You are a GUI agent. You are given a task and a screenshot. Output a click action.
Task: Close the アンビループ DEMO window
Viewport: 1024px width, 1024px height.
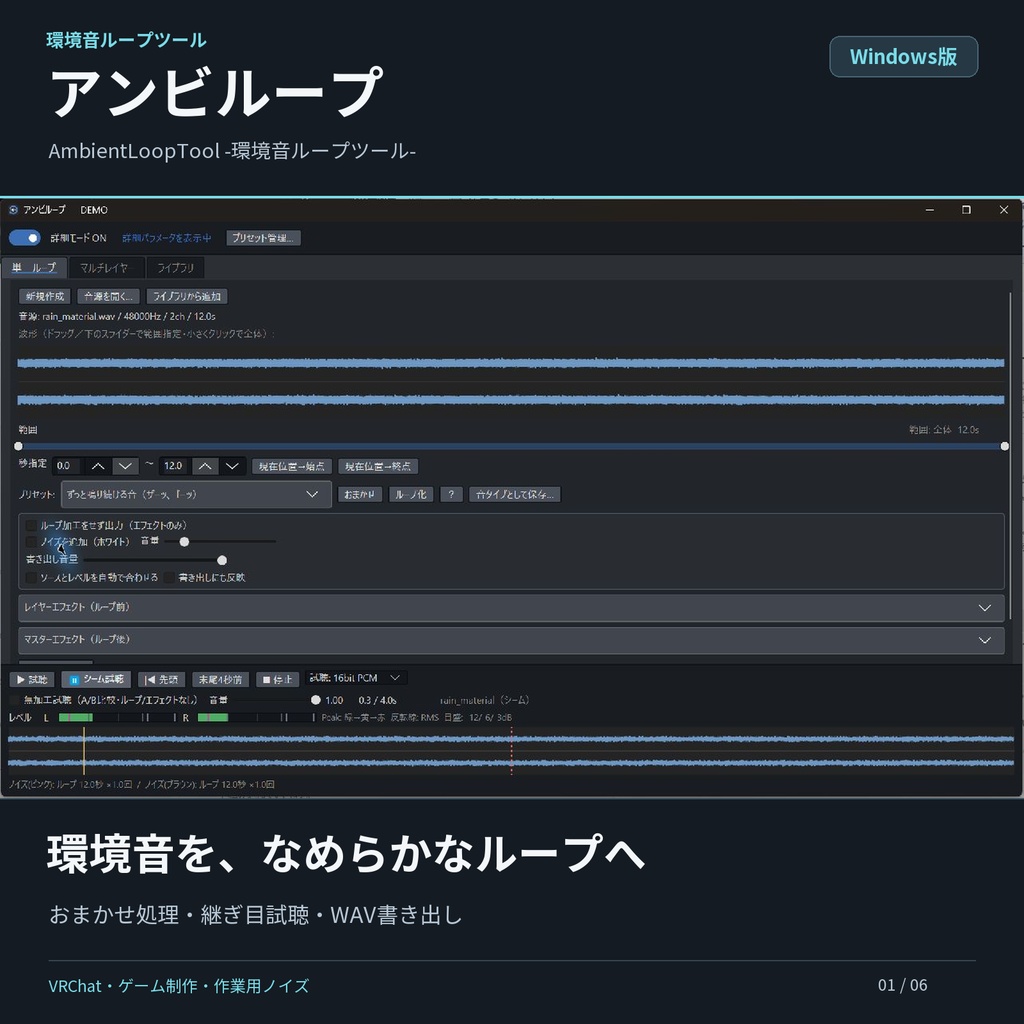point(1004,210)
